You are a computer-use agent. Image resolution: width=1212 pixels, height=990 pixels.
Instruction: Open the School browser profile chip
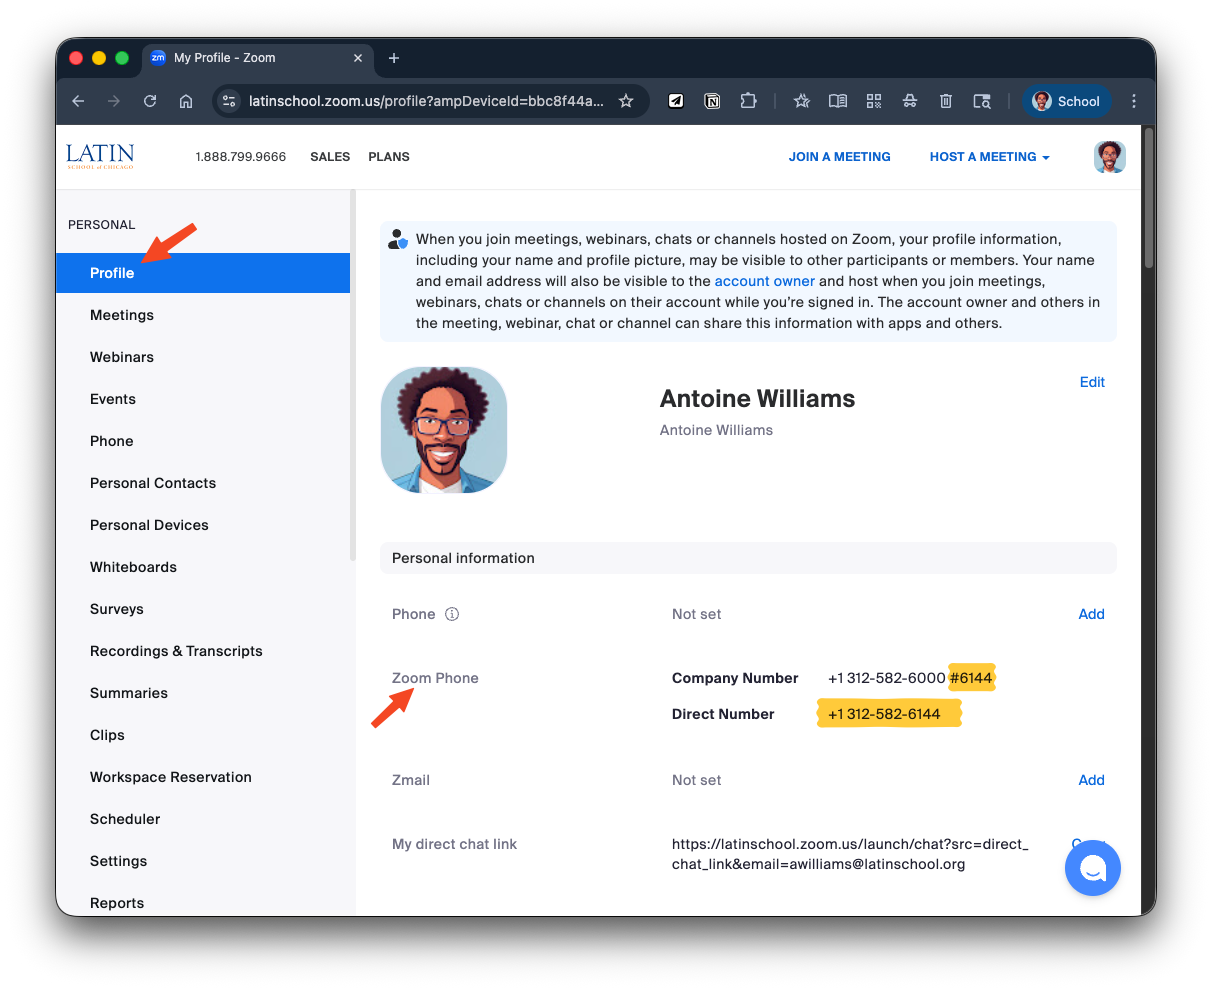click(1066, 101)
